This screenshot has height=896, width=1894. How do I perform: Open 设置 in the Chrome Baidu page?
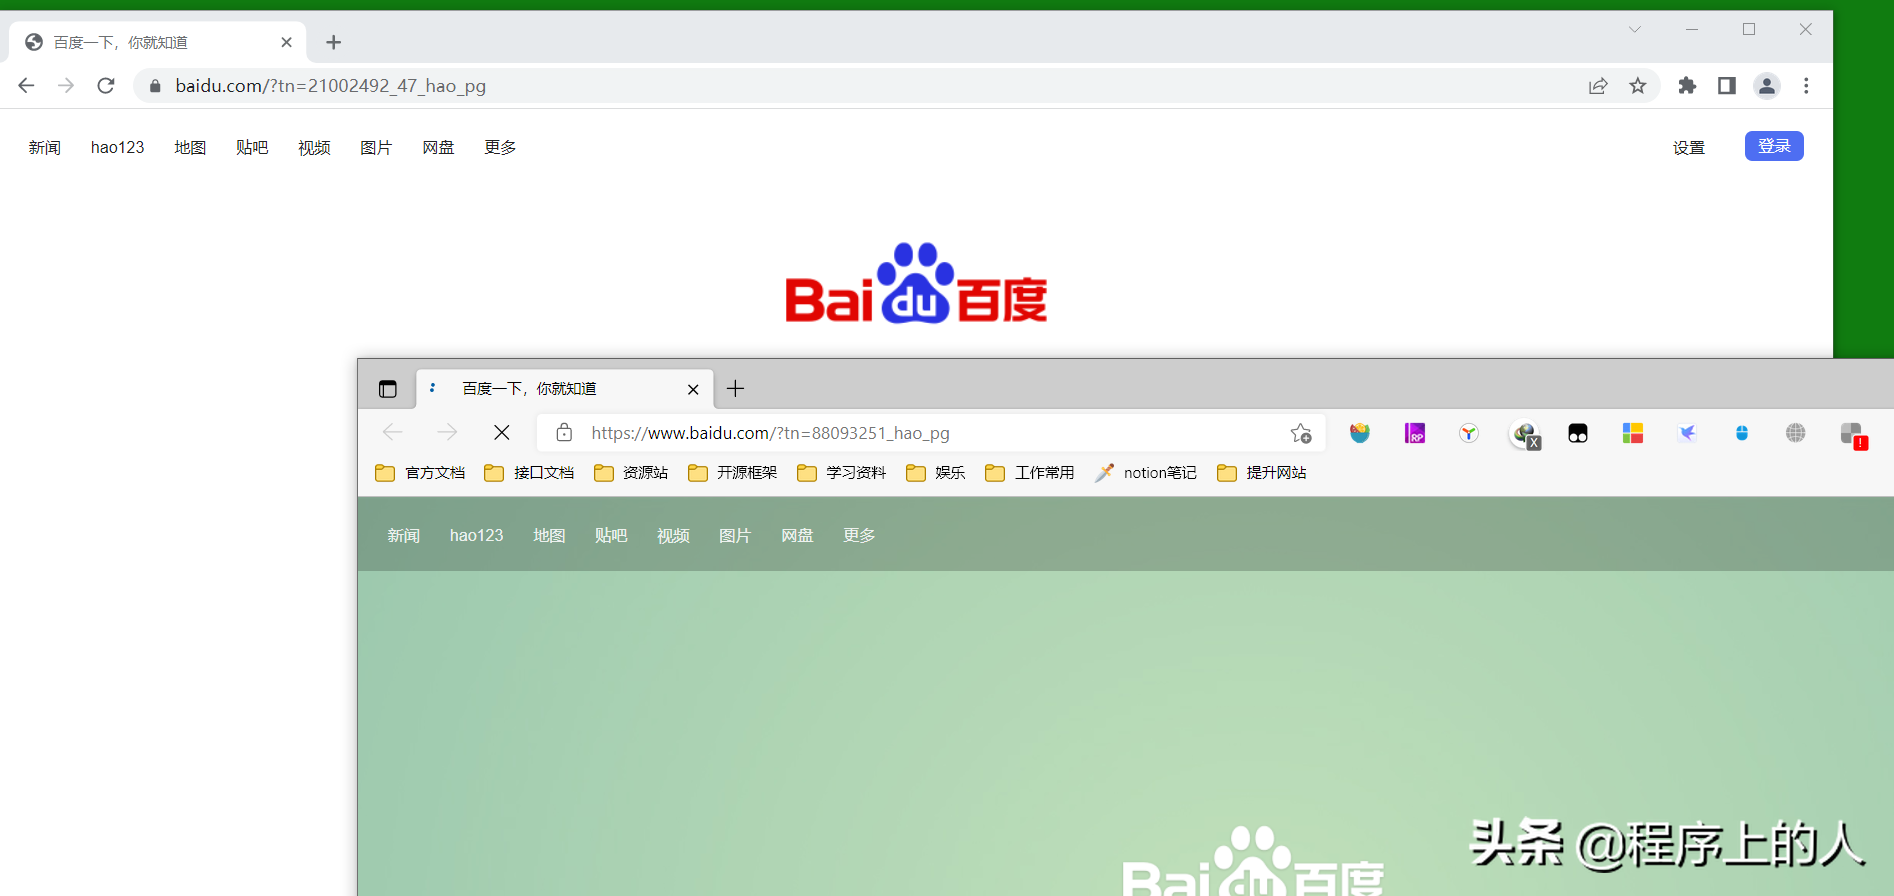click(1689, 147)
